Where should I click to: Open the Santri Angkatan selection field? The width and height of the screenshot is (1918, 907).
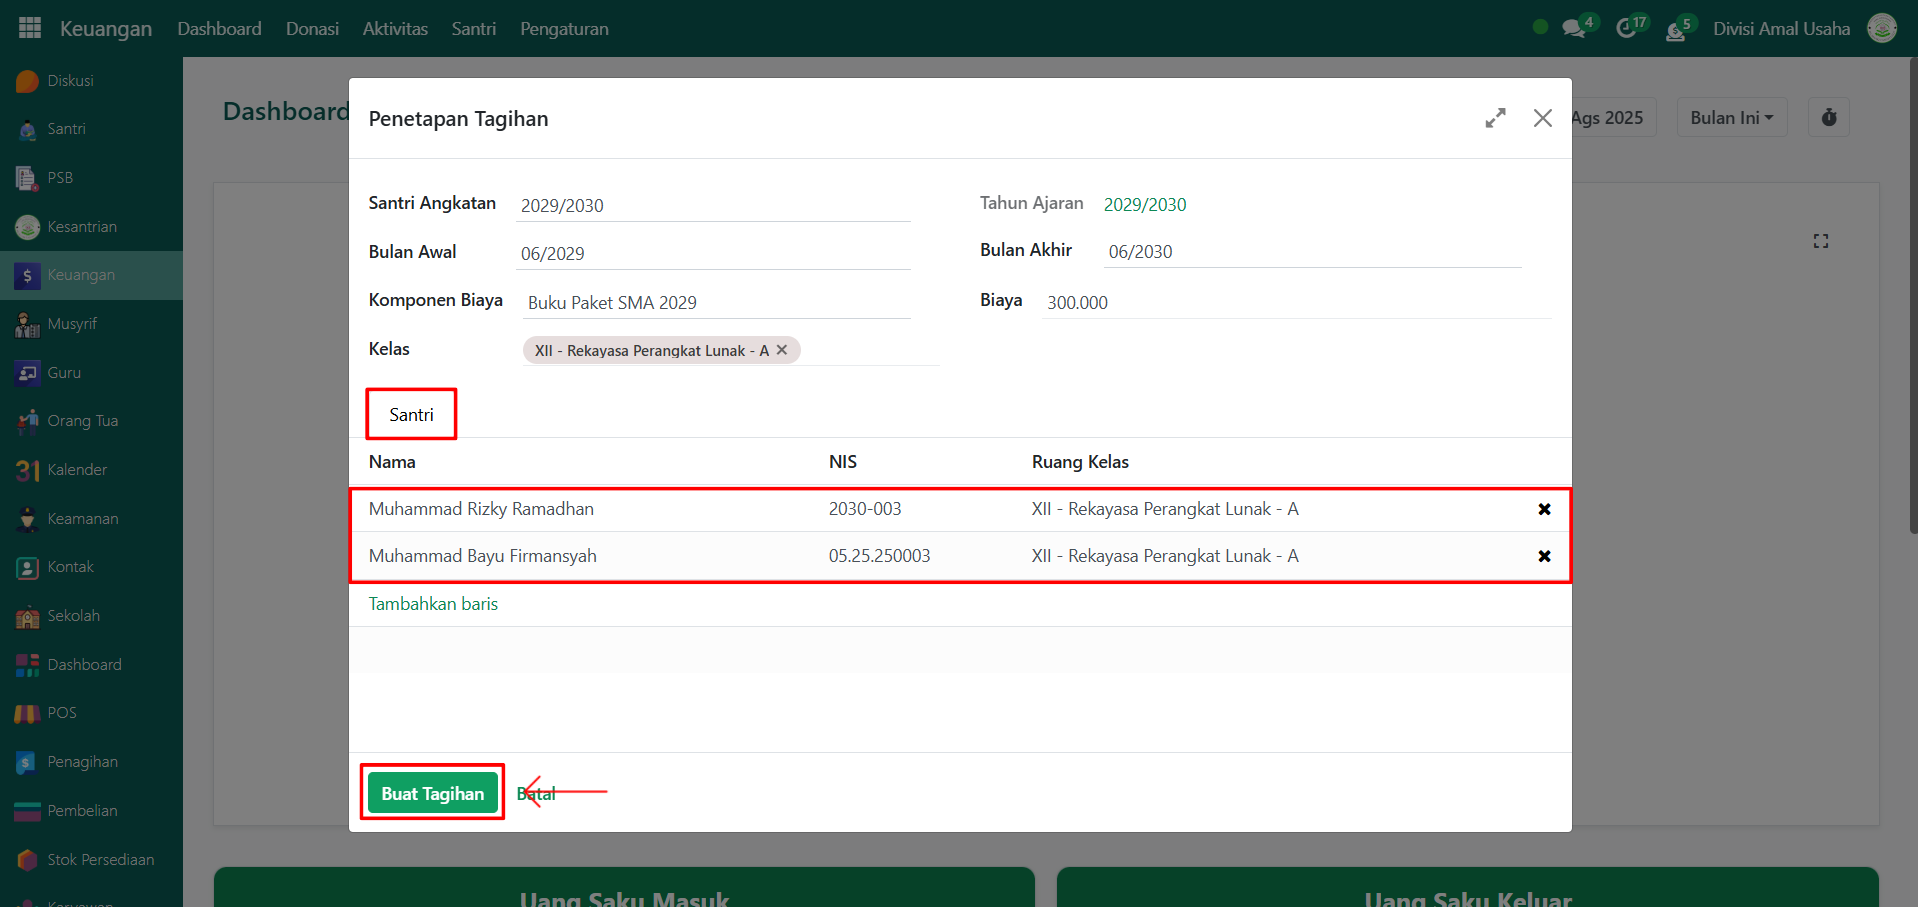point(713,206)
